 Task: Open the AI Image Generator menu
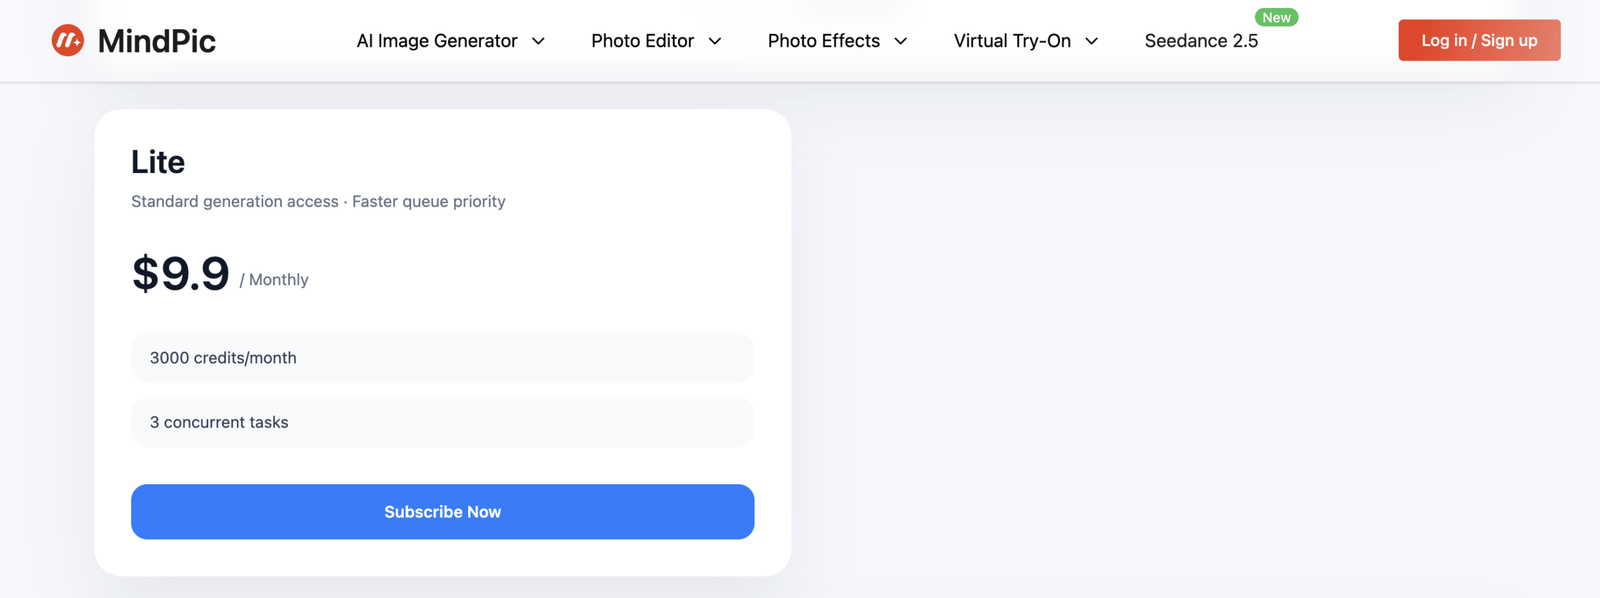click(437, 41)
